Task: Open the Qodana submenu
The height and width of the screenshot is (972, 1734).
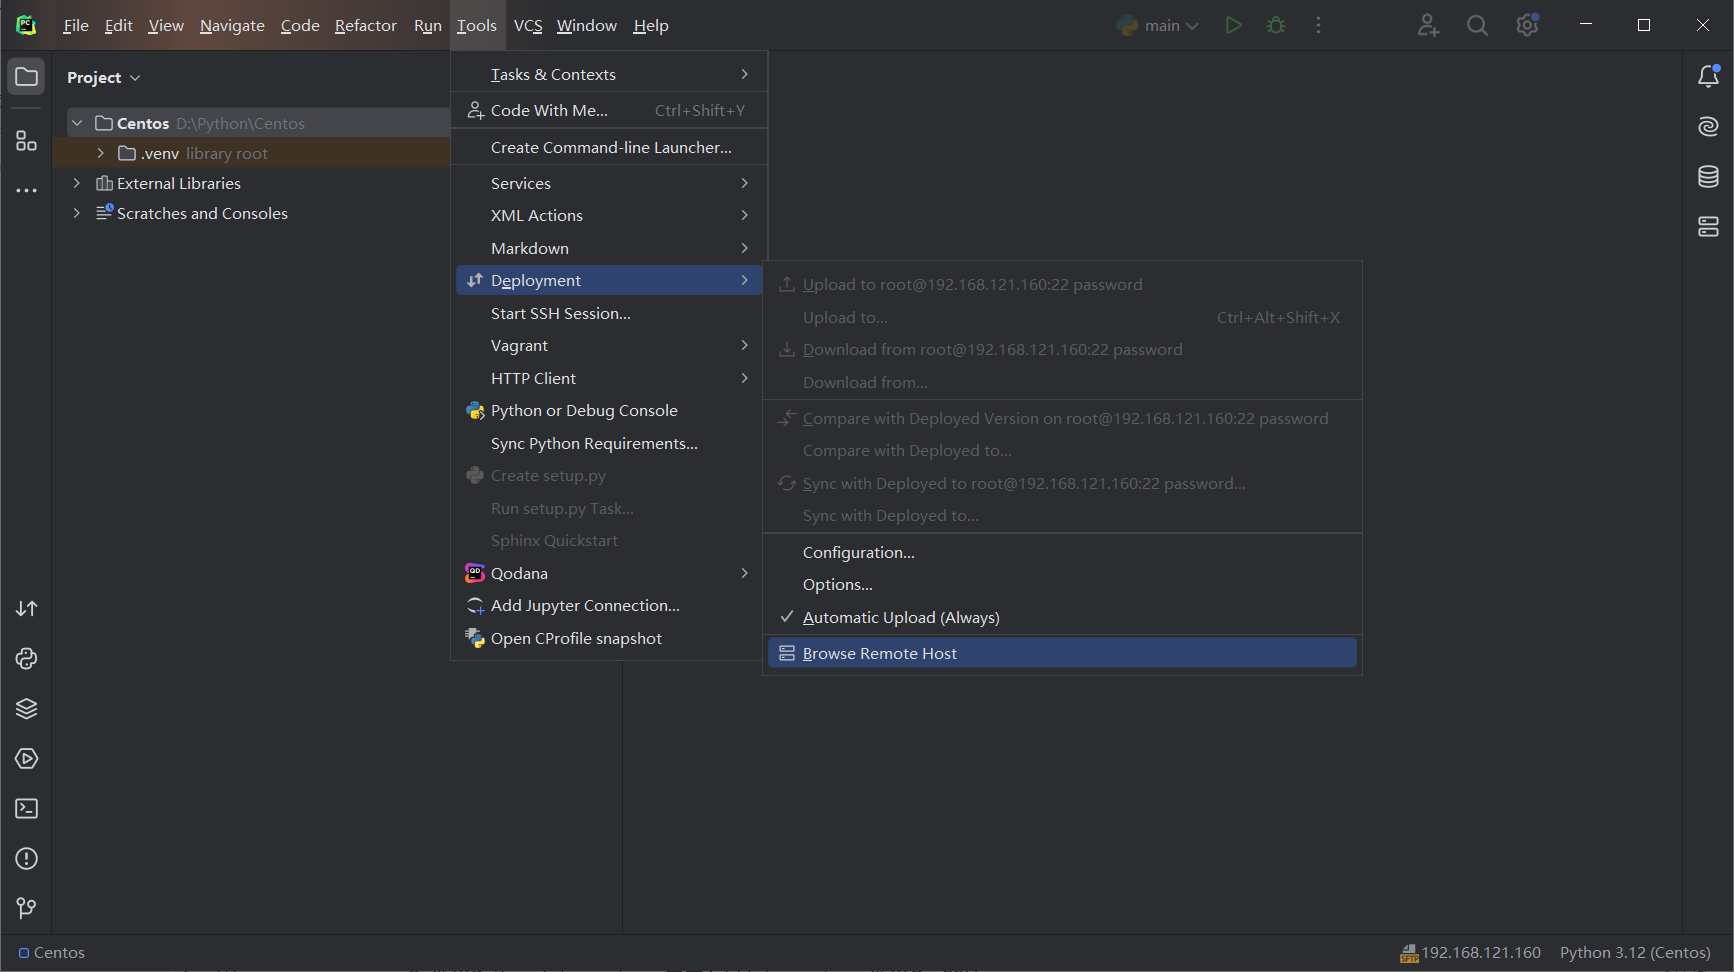Action: point(609,574)
